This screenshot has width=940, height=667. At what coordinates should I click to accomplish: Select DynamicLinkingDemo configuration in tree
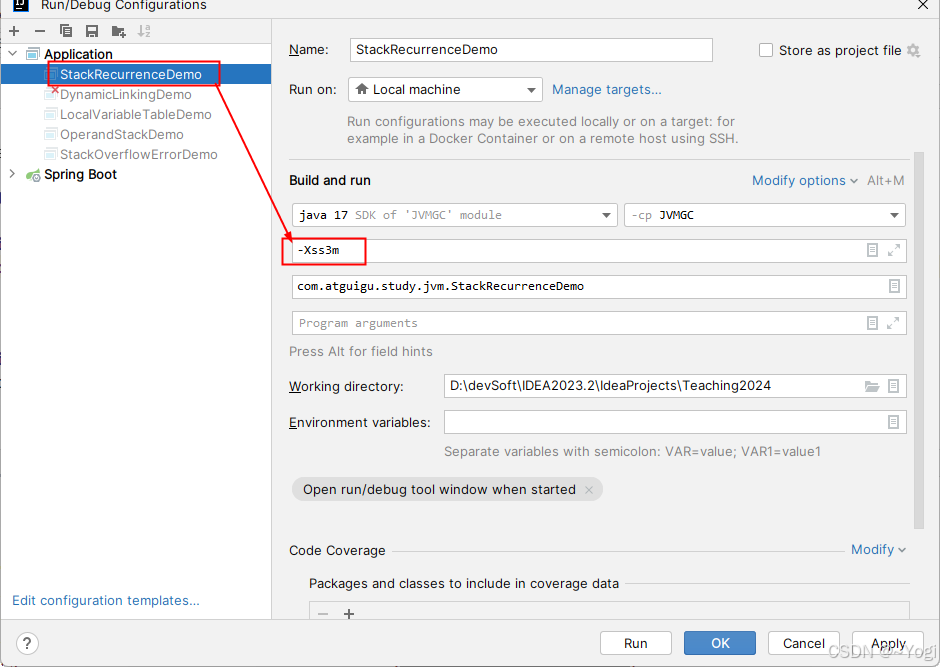tap(125, 95)
